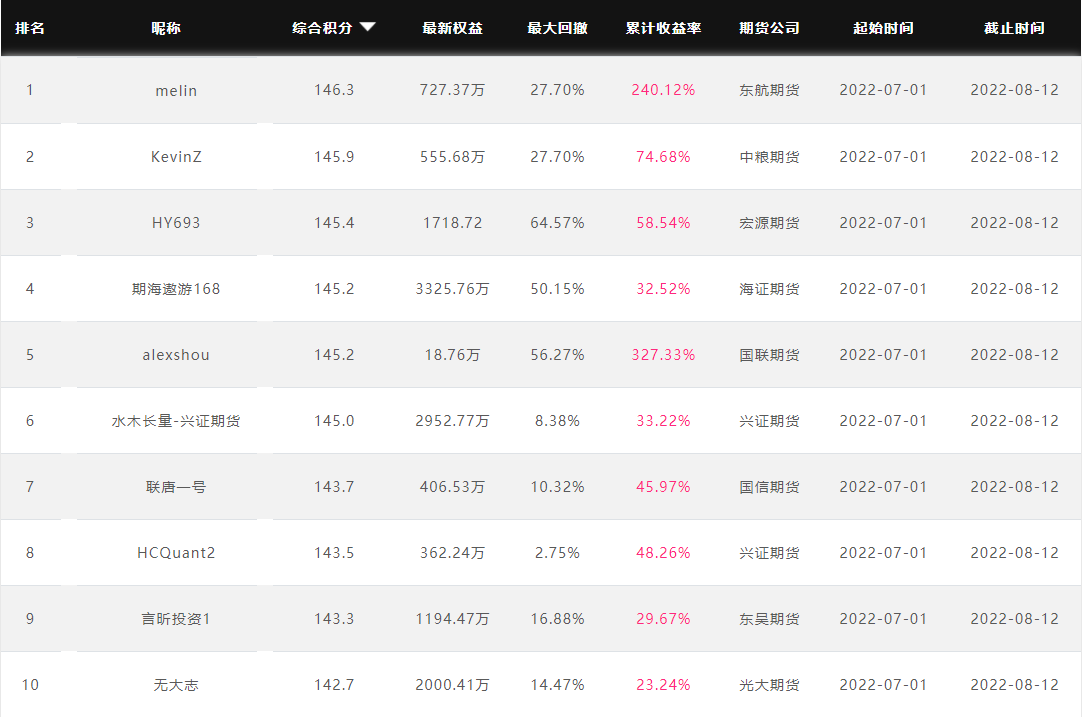Click score 143.7

click(x=334, y=487)
